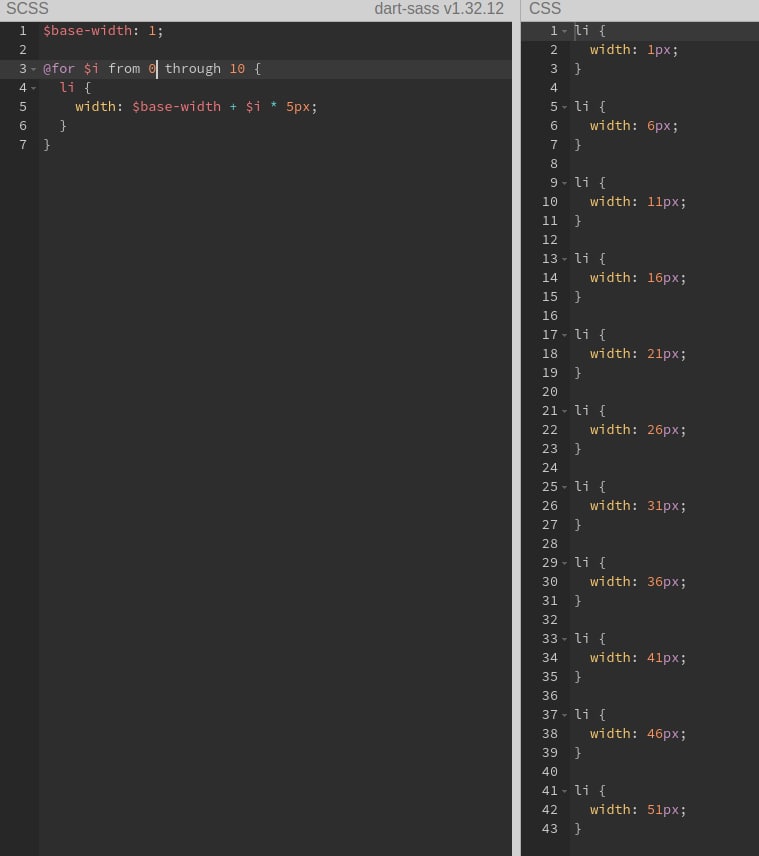The image size is (759, 856).
Task: Collapse the fold arrow on CSS line 9
Action: click(565, 183)
